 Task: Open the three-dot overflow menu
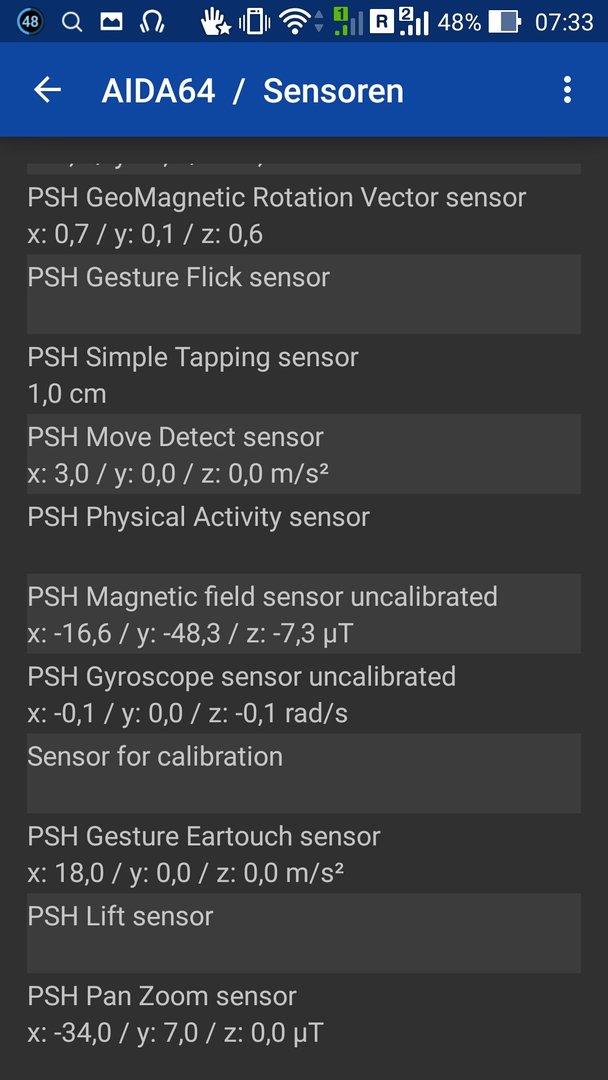point(567,90)
